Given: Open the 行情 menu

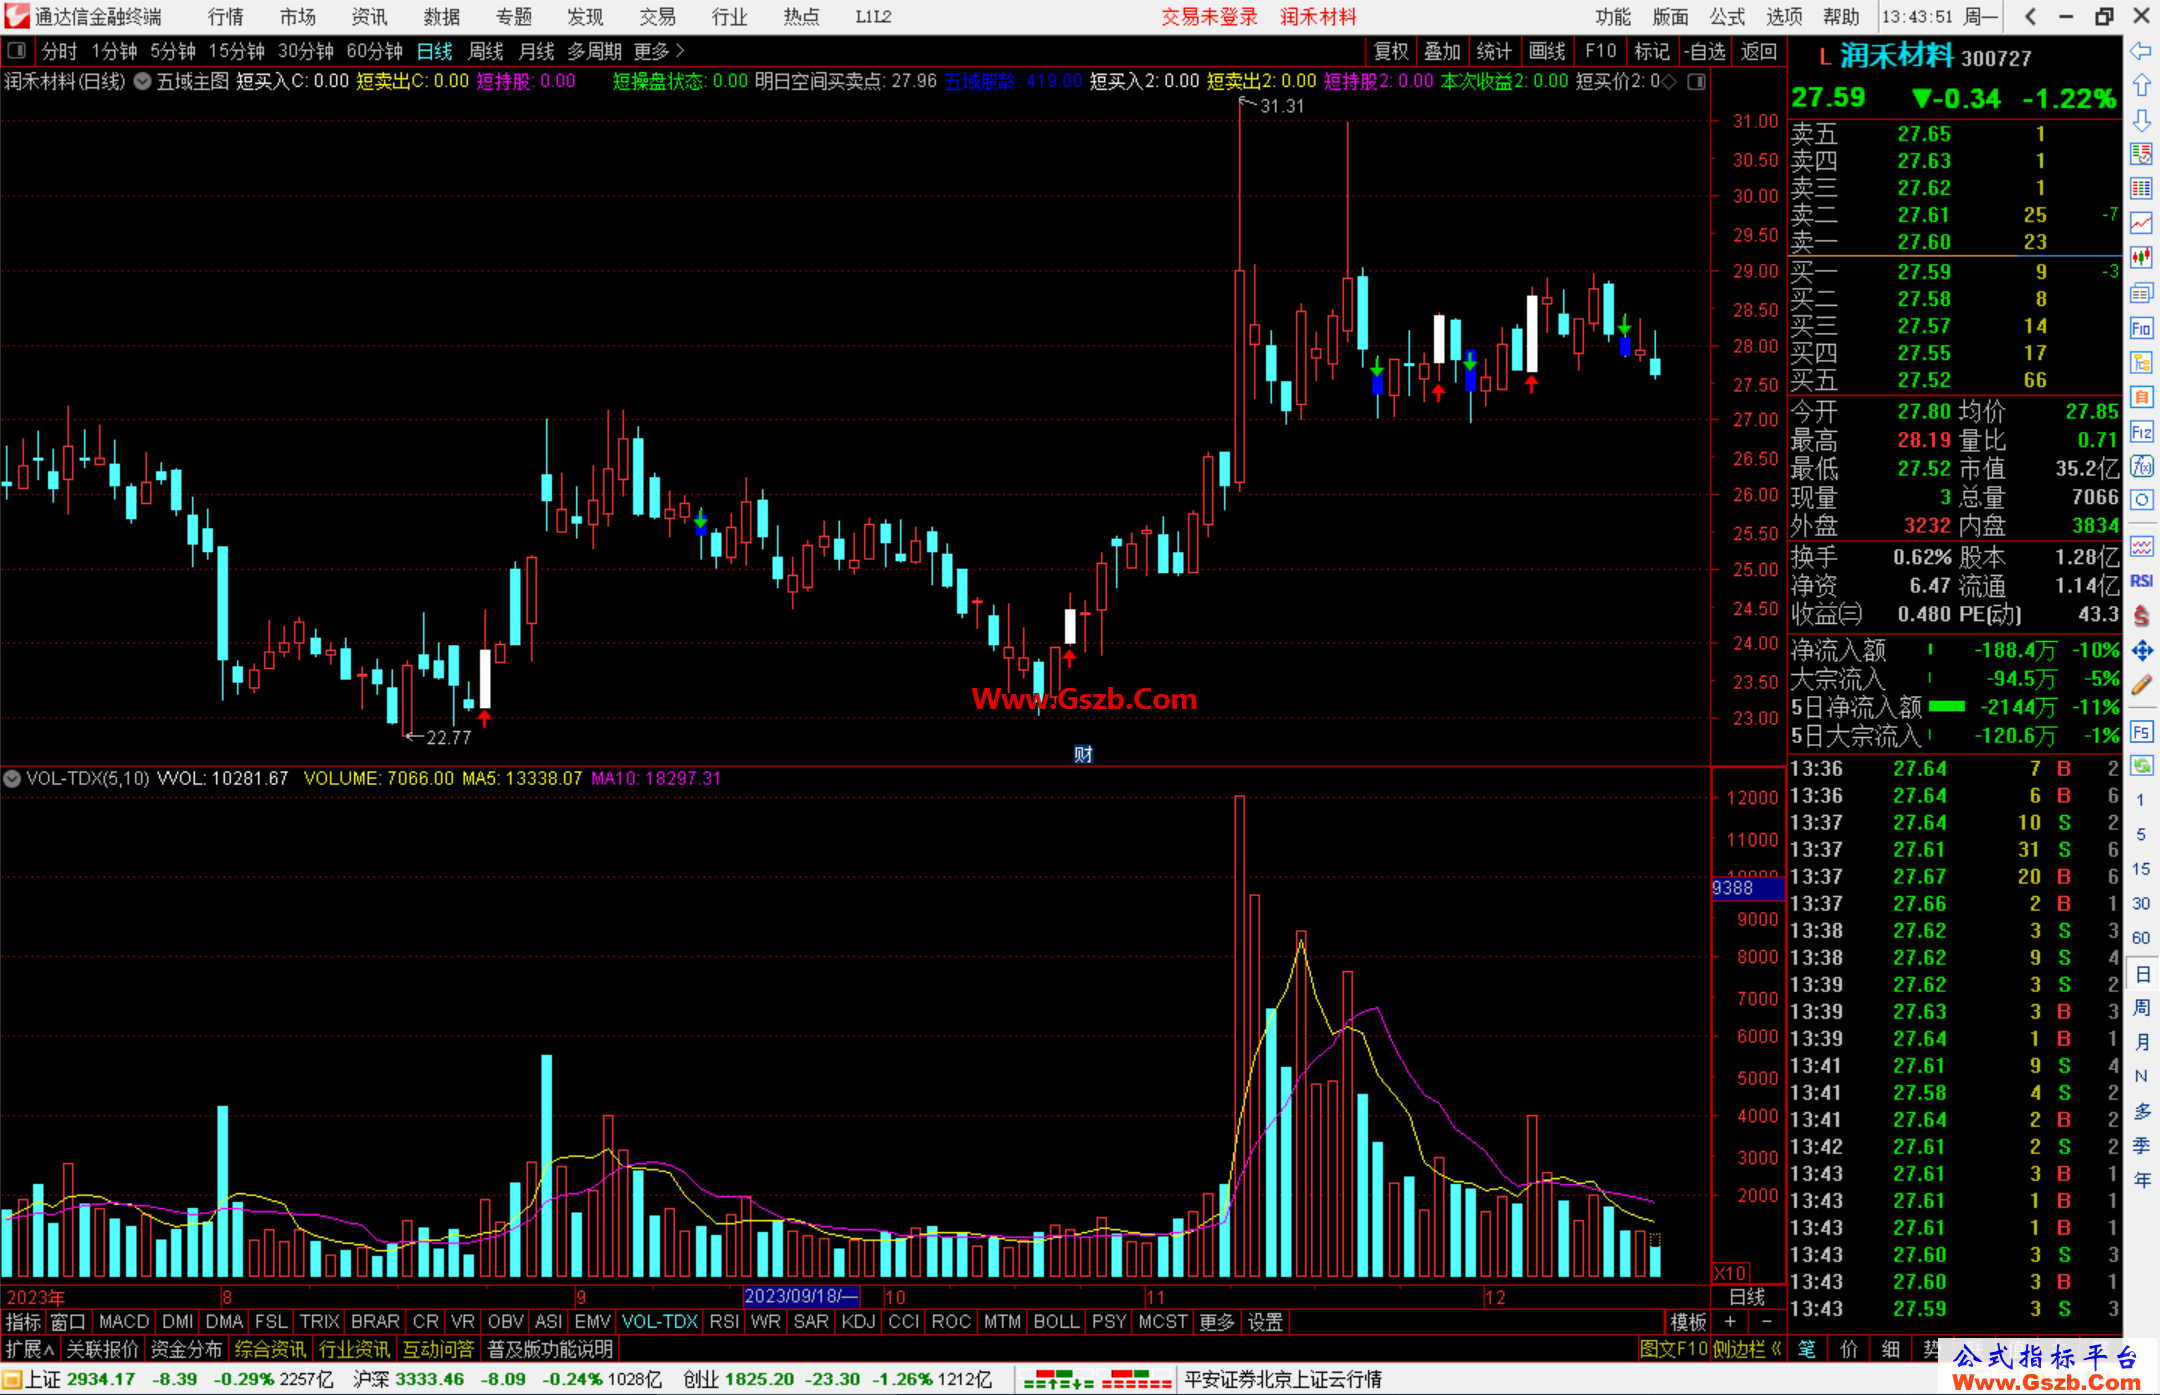Looking at the screenshot, I should pyautogui.click(x=225, y=16).
